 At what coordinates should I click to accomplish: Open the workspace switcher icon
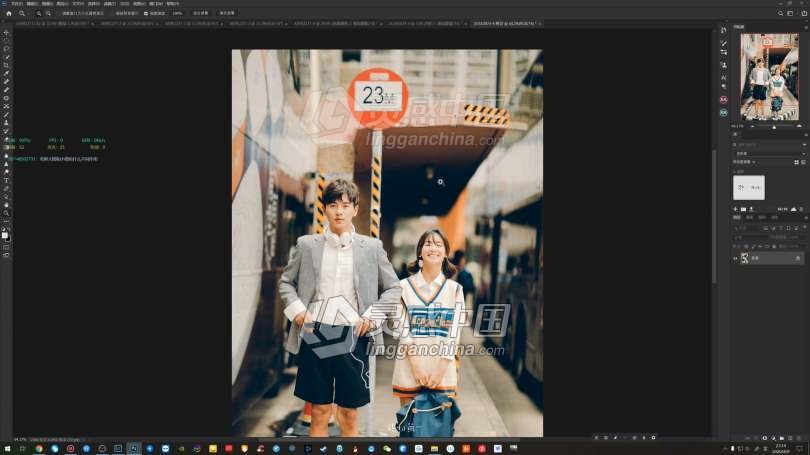790,13
